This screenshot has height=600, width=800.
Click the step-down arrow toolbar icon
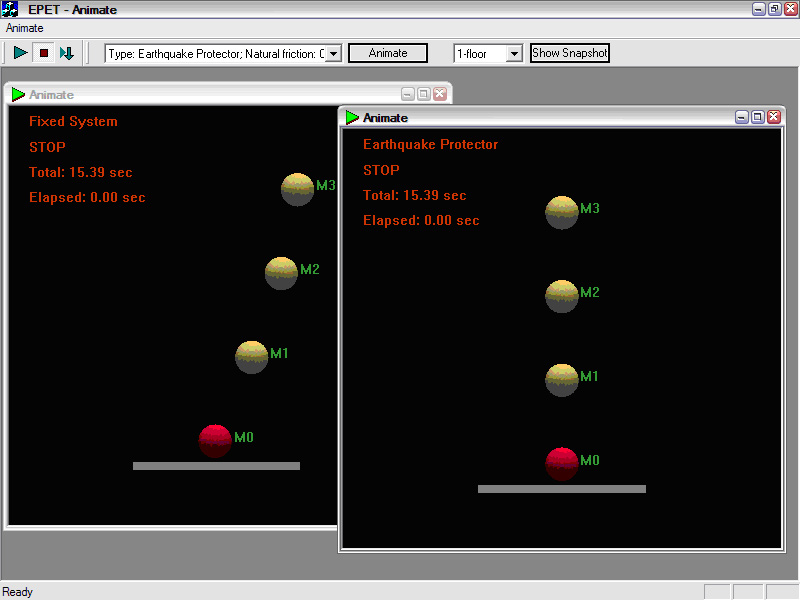tap(67, 53)
